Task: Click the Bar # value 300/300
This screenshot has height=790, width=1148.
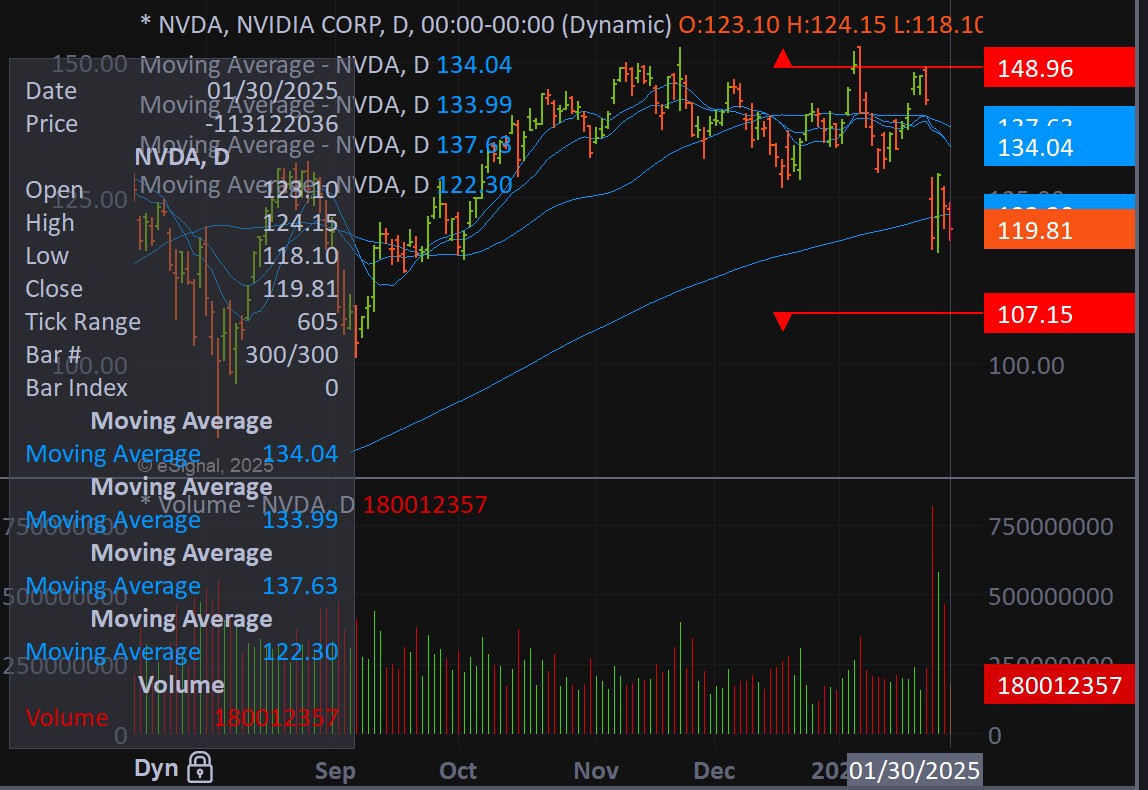Action: click(x=291, y=354)
